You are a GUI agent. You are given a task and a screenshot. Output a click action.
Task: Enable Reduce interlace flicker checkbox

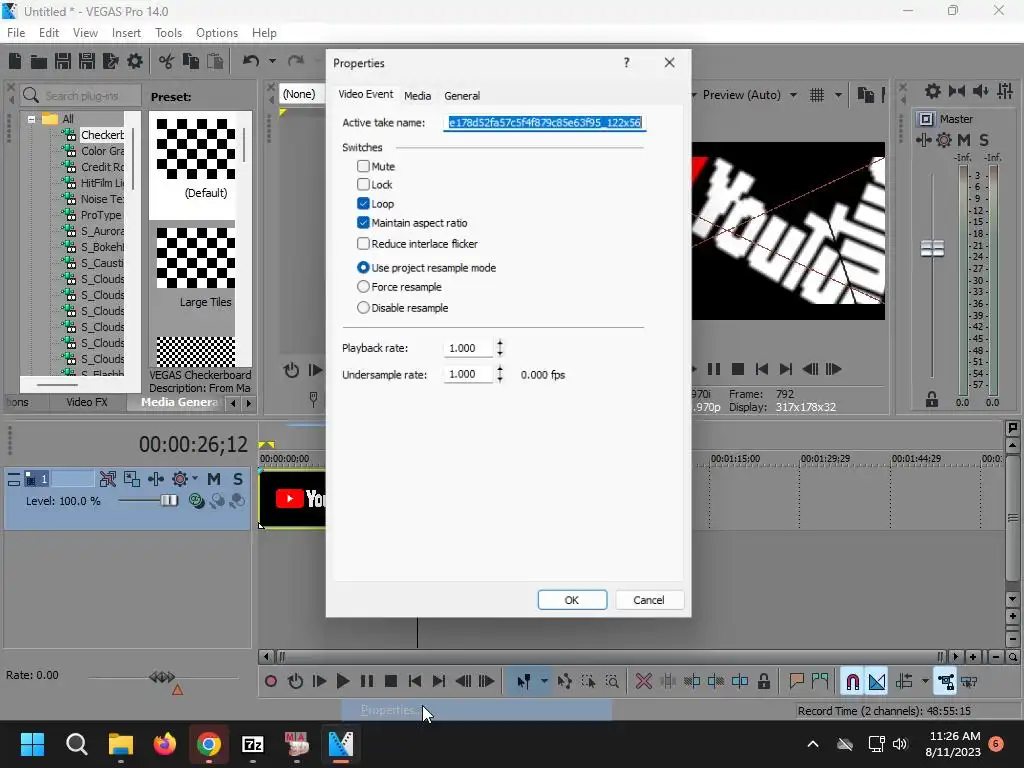tap(363, 243)
